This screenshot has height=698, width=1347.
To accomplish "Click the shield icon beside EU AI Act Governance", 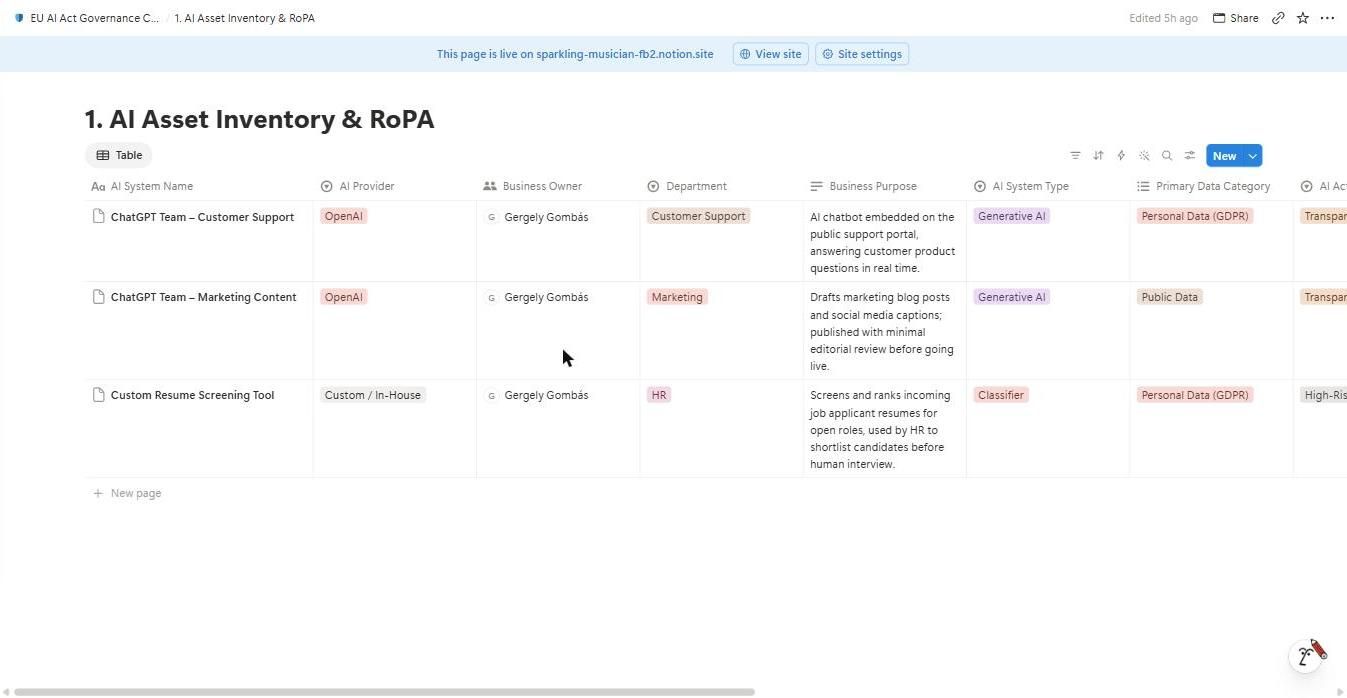I will coord(19,18).
